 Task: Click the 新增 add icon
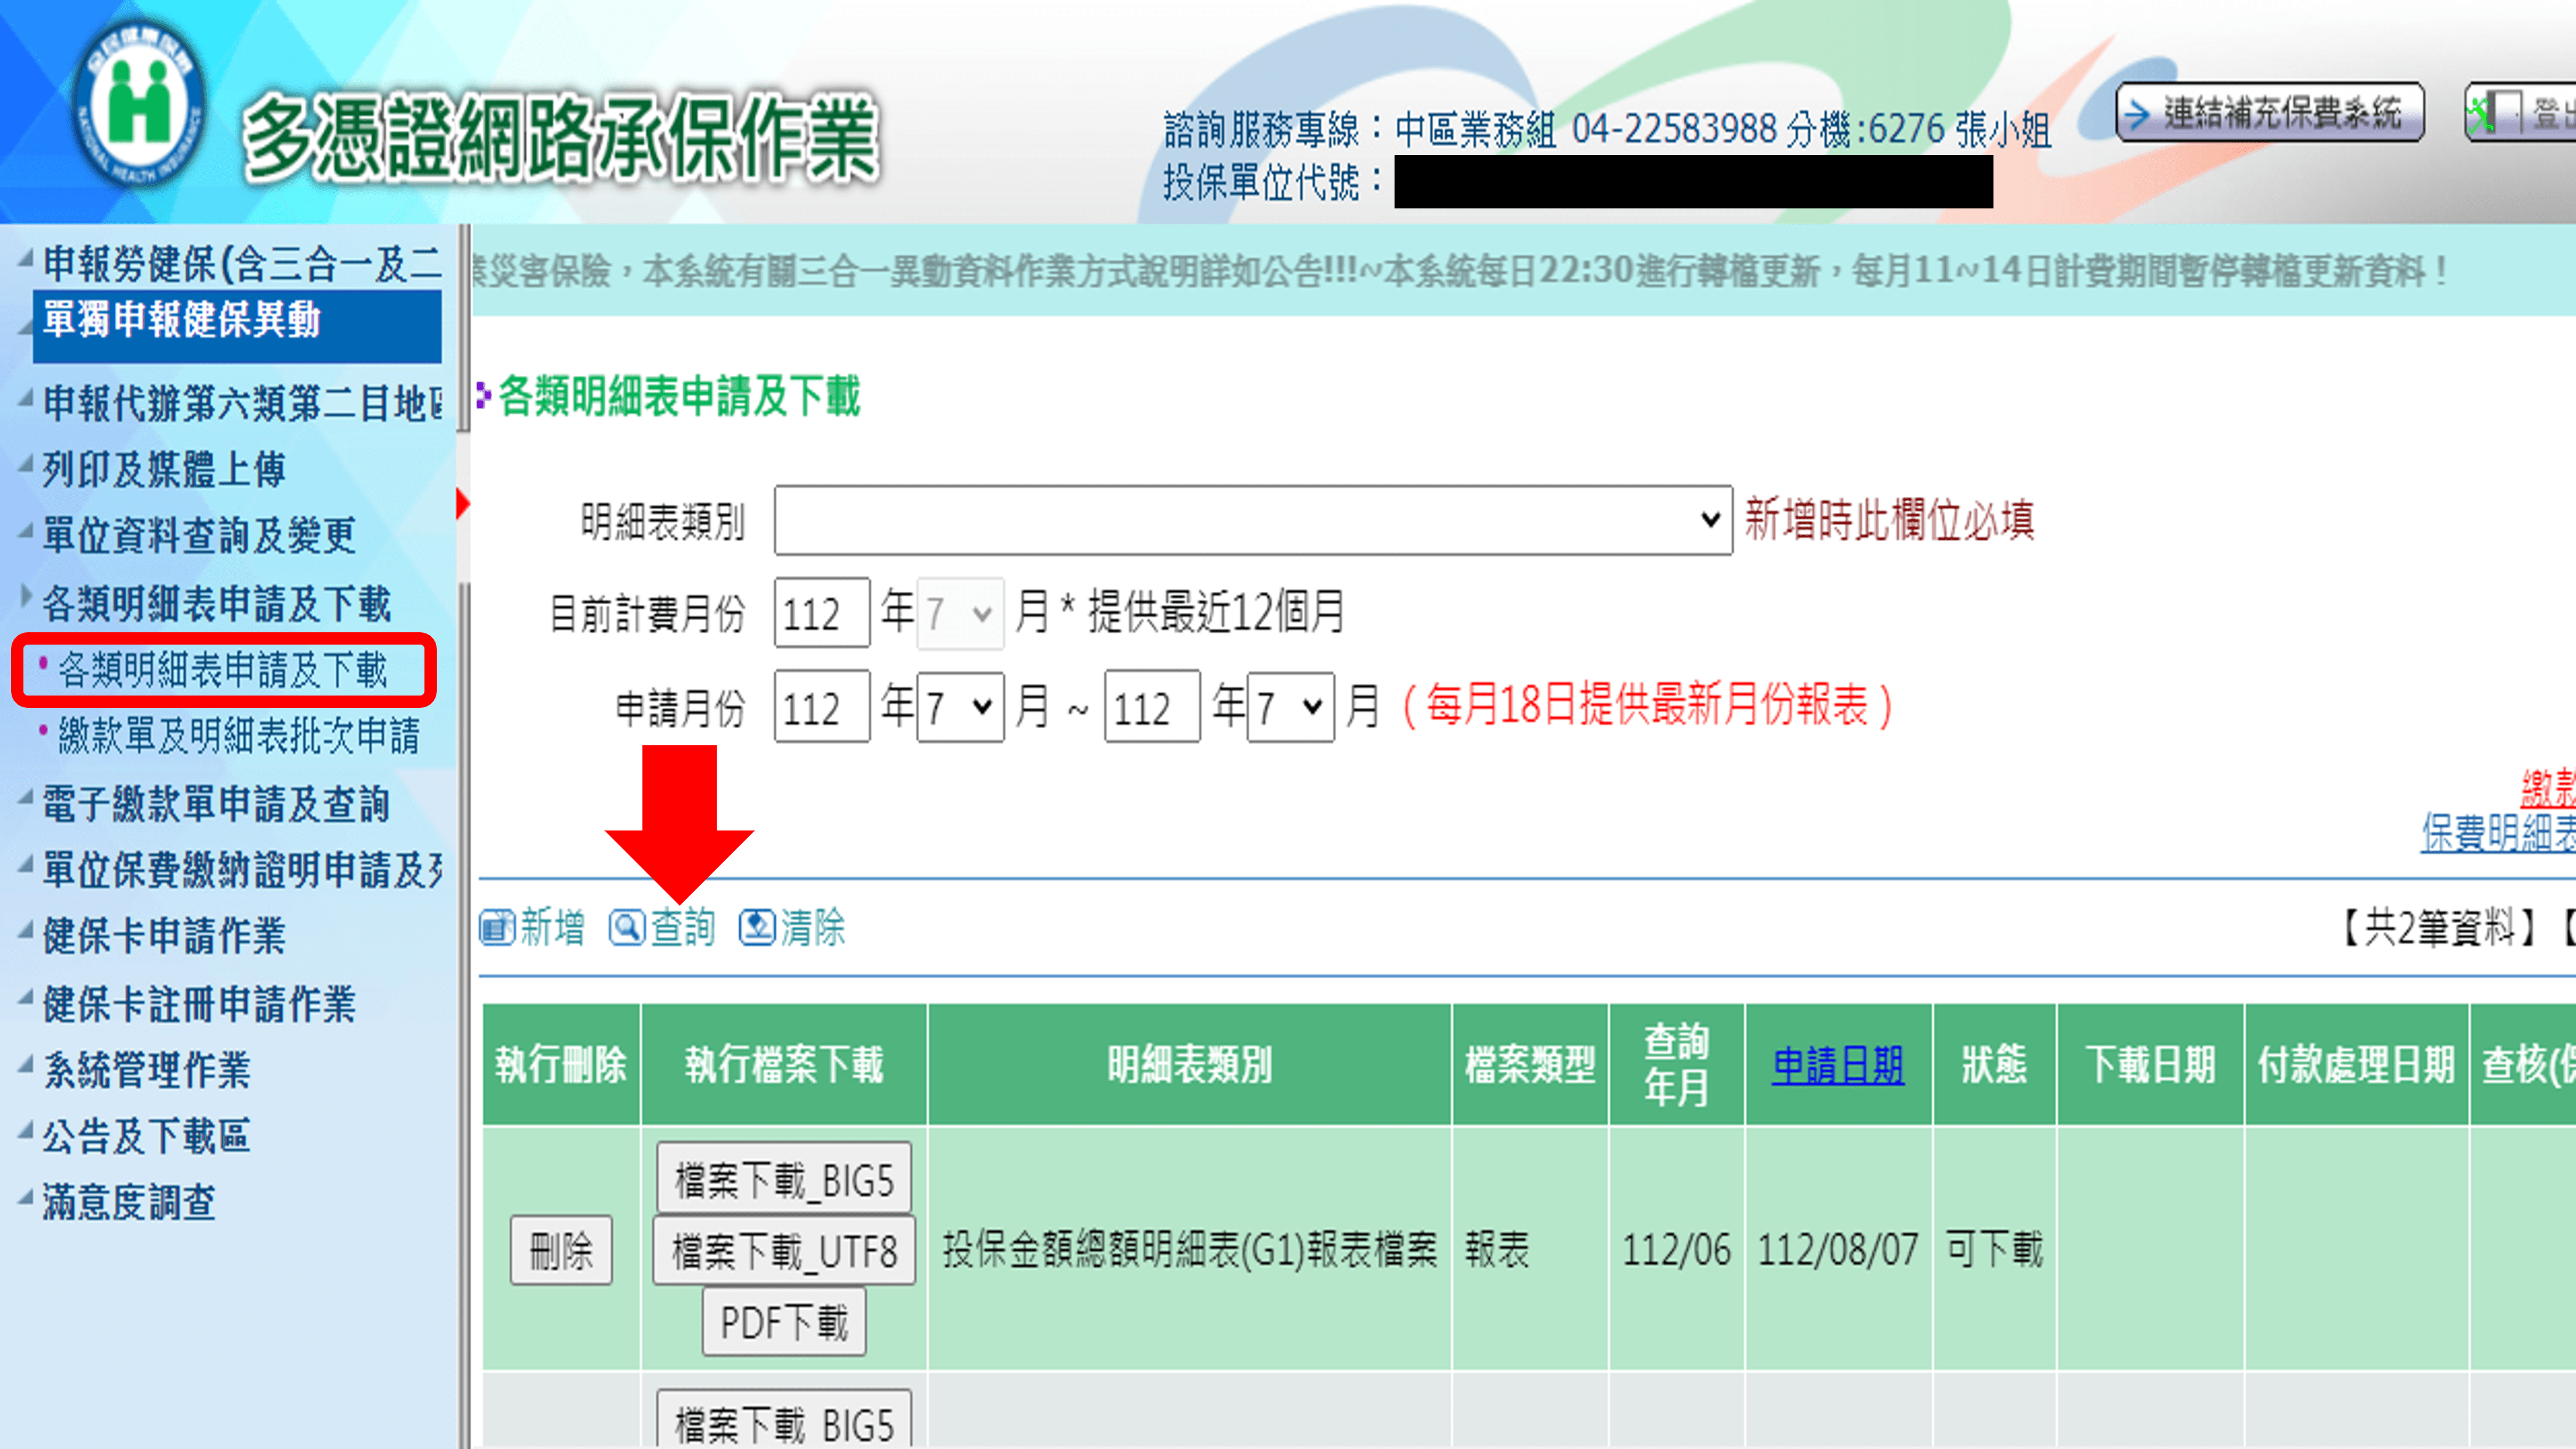coord(497,927)
